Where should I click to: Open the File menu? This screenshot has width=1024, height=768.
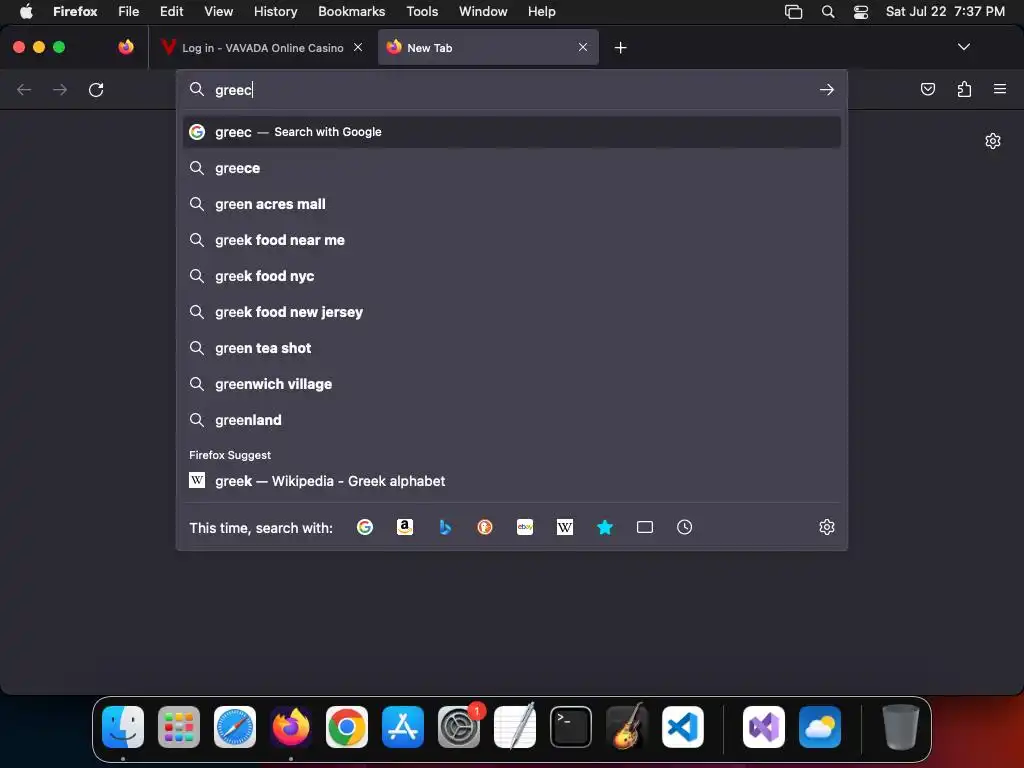tap(129, 11)
